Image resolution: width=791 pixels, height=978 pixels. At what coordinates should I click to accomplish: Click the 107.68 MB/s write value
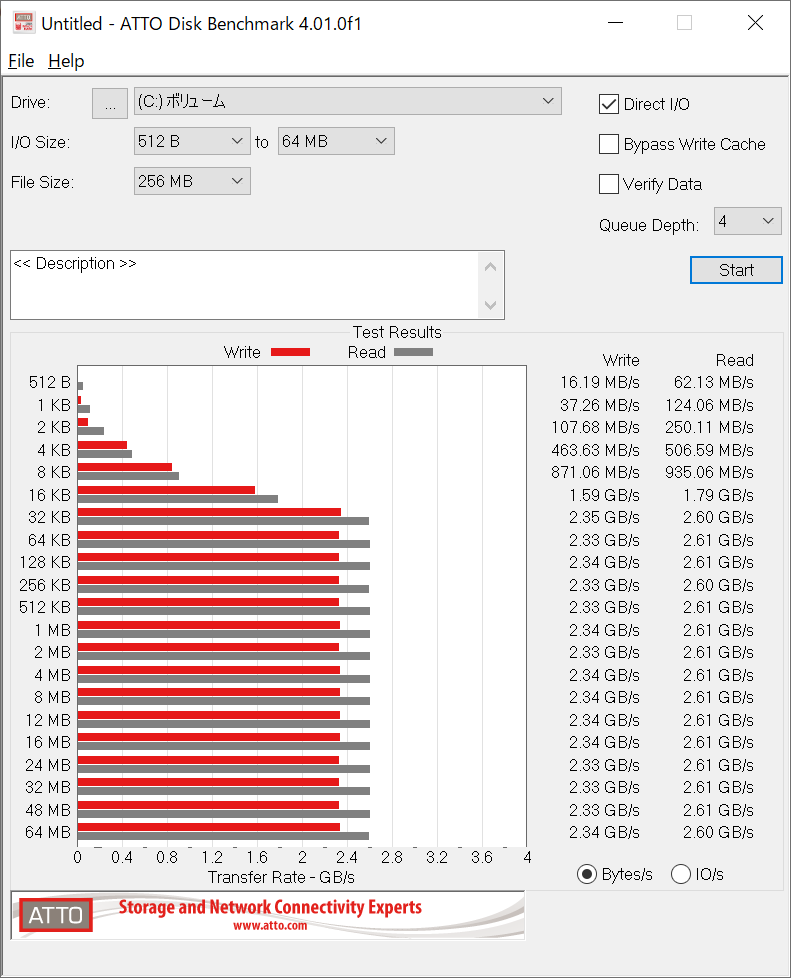pos(595,427)
